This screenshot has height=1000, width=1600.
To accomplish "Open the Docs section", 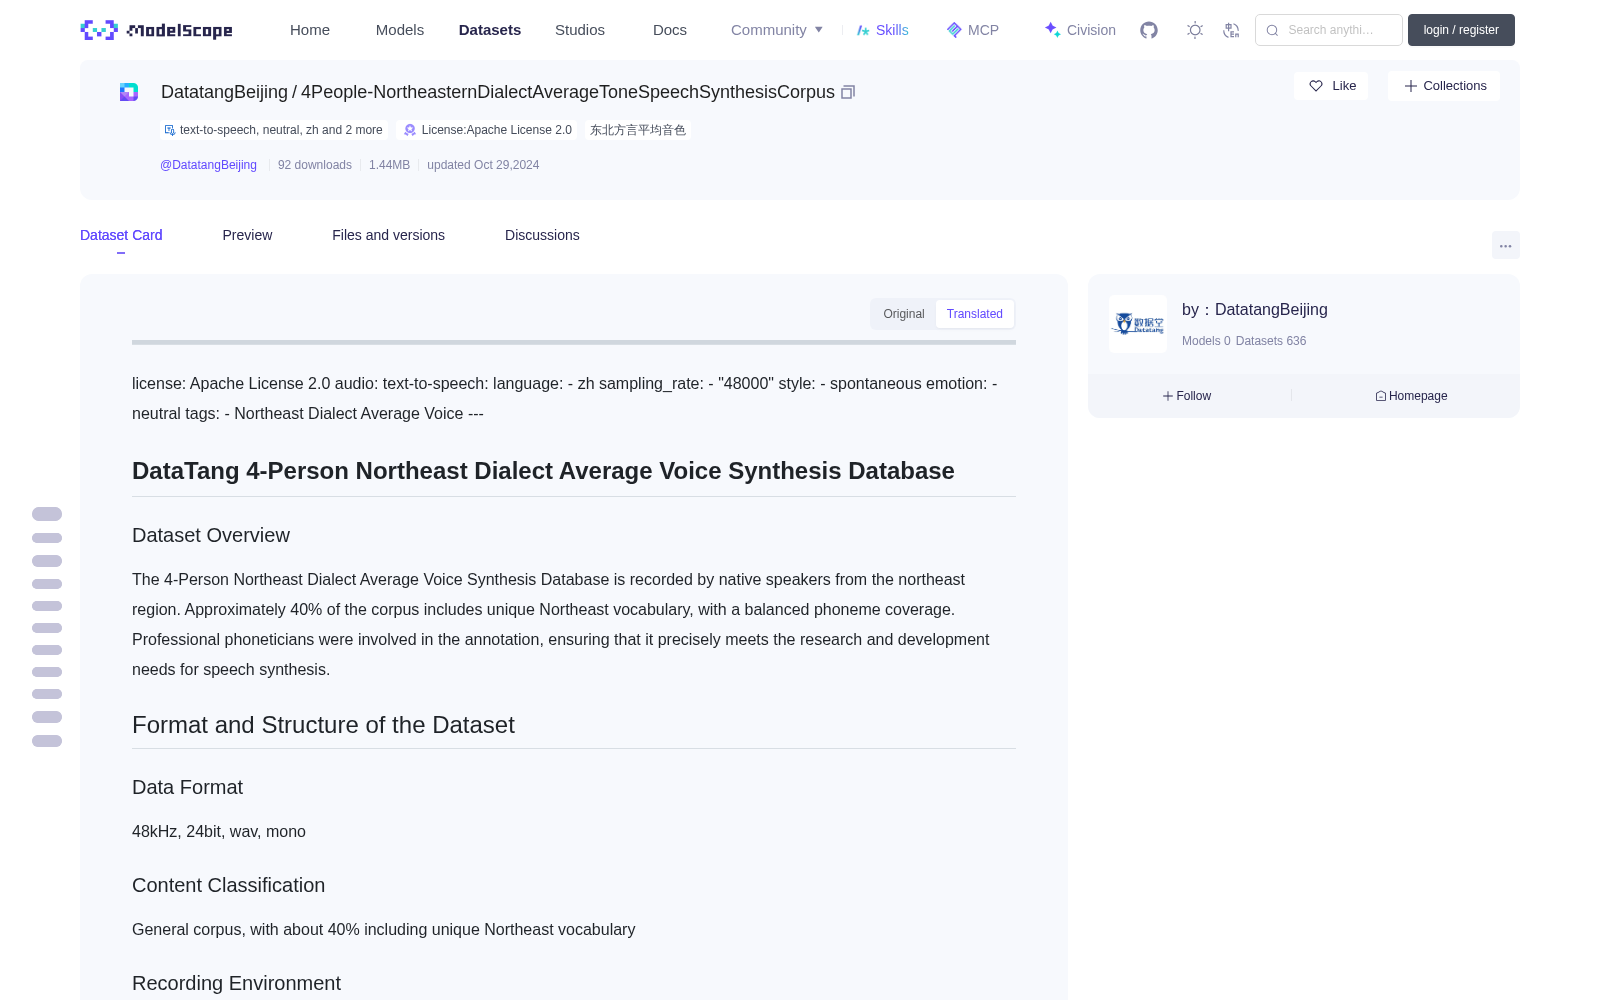I will (670, 30).
